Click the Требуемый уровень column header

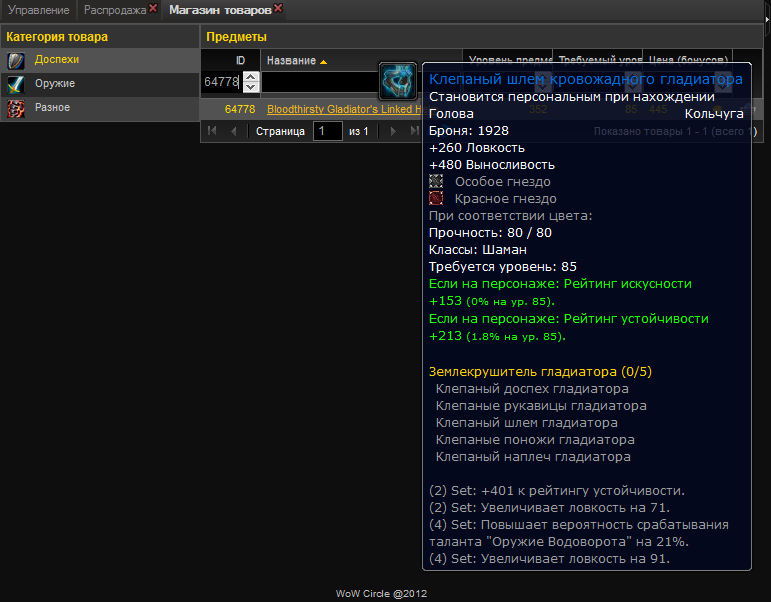[x=597, y=56]
